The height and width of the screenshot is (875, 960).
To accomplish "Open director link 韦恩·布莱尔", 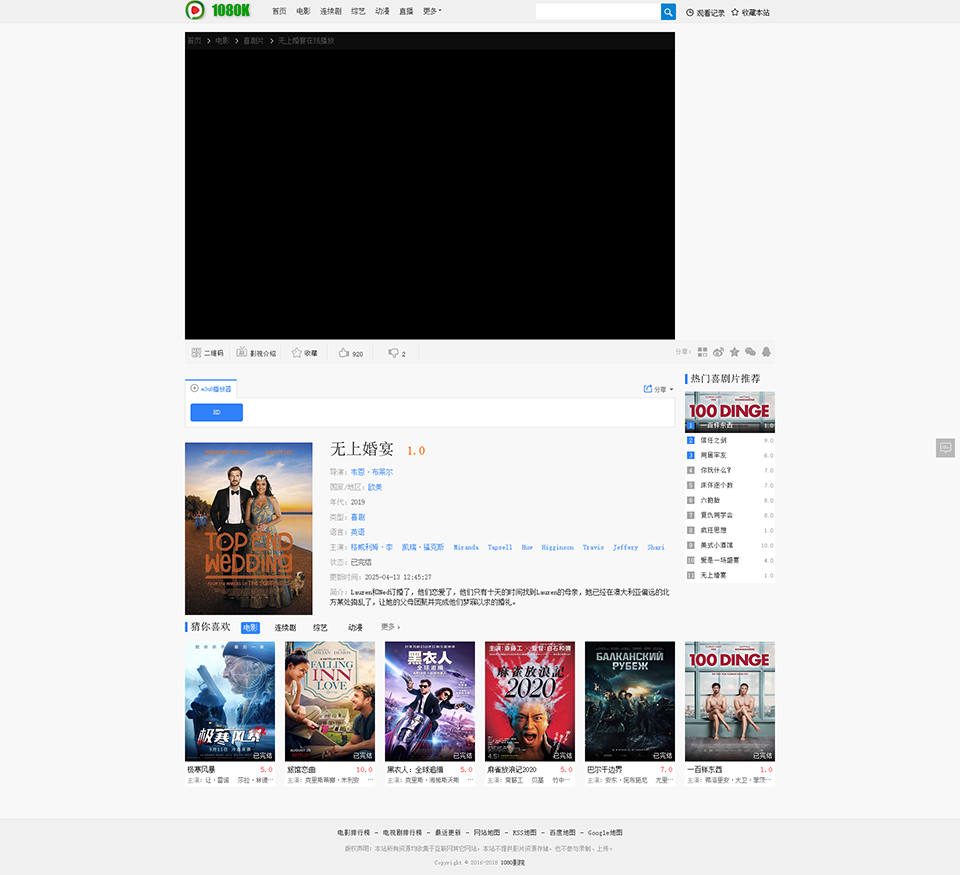I will click(x=371, y=472).
